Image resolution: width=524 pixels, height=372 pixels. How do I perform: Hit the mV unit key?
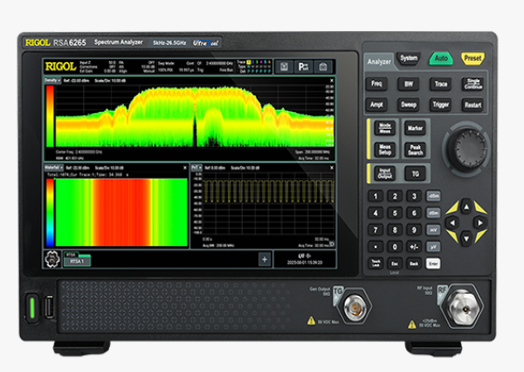[x=433, y=230]
